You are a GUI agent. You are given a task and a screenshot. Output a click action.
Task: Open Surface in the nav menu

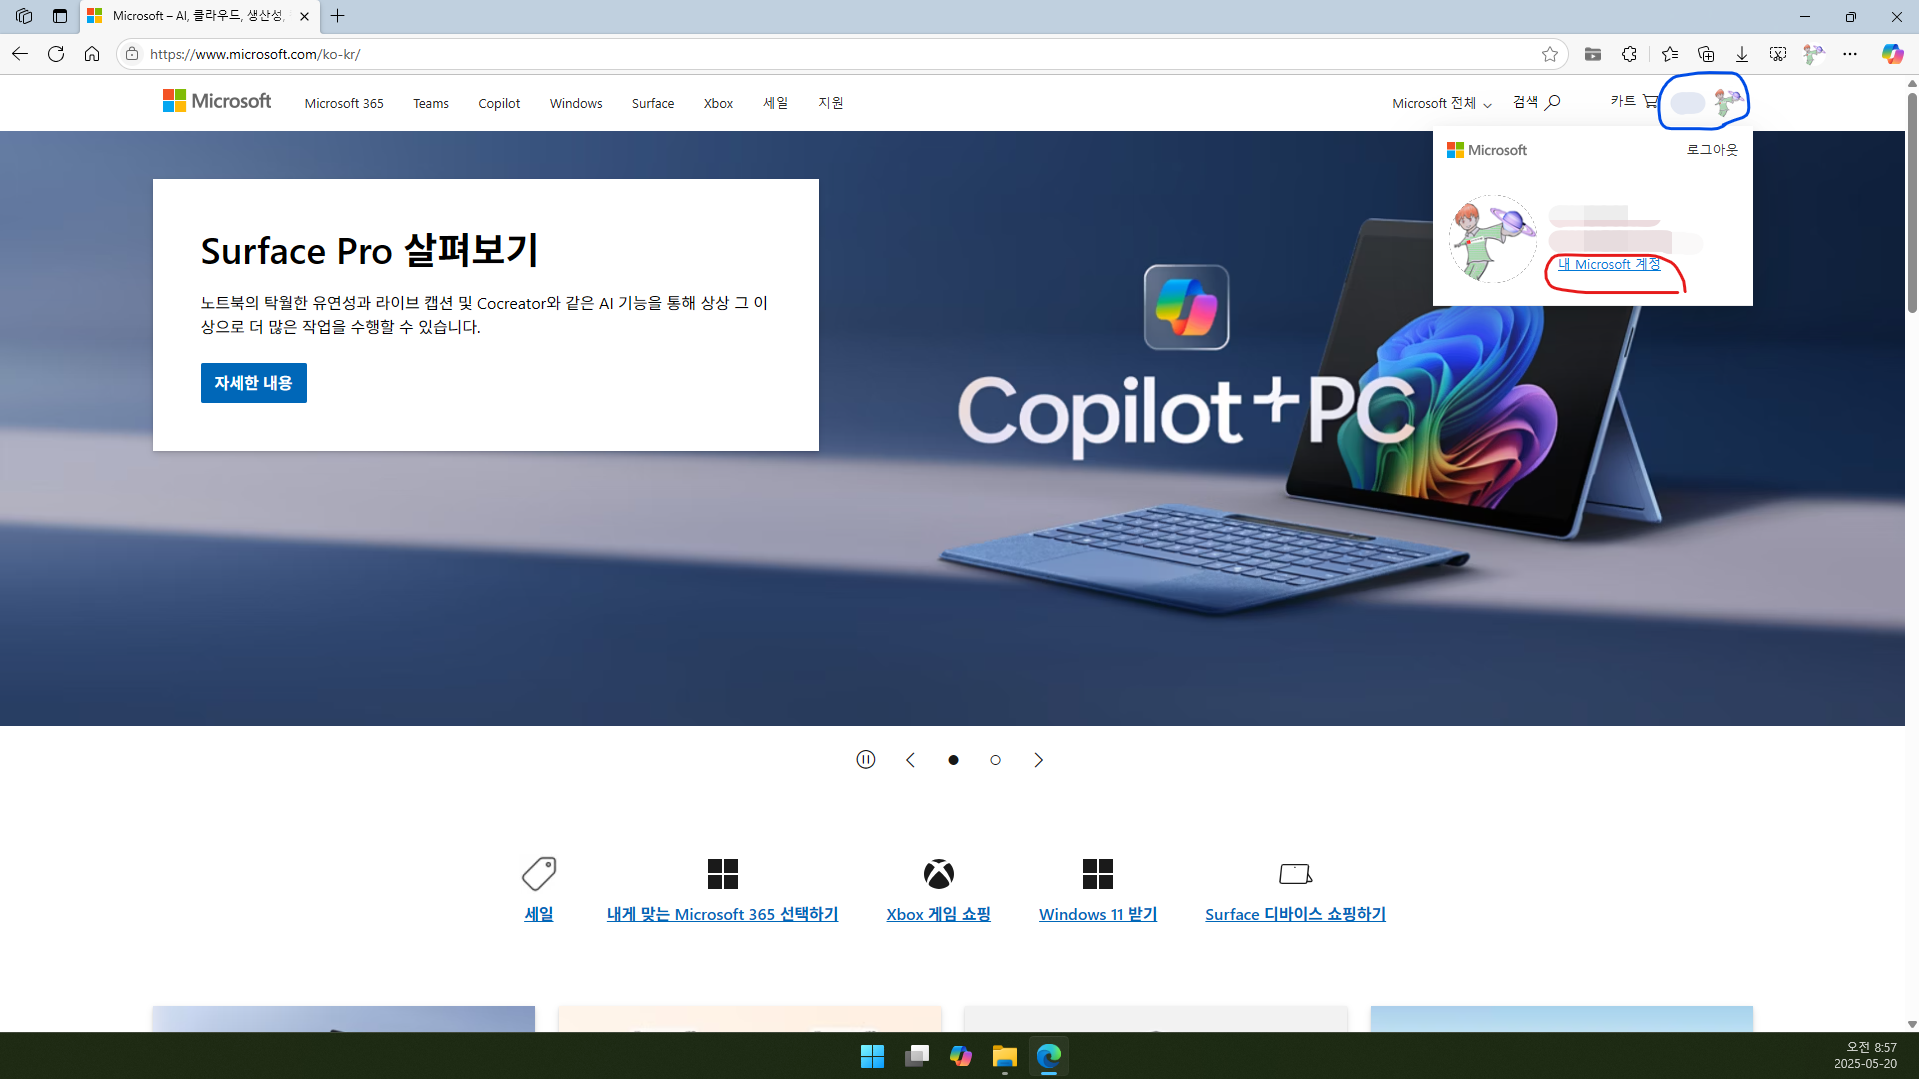pos(653,103)
